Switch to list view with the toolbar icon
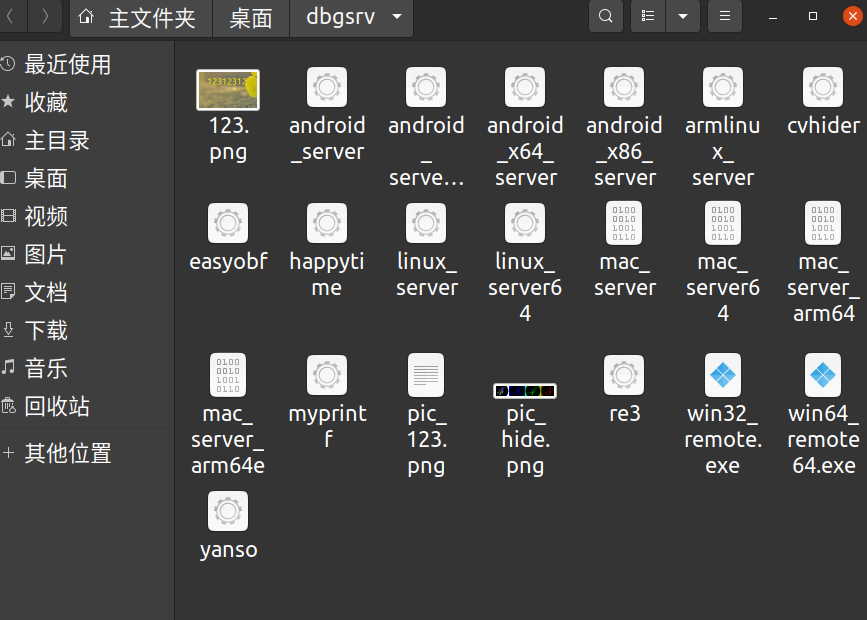 648,16
